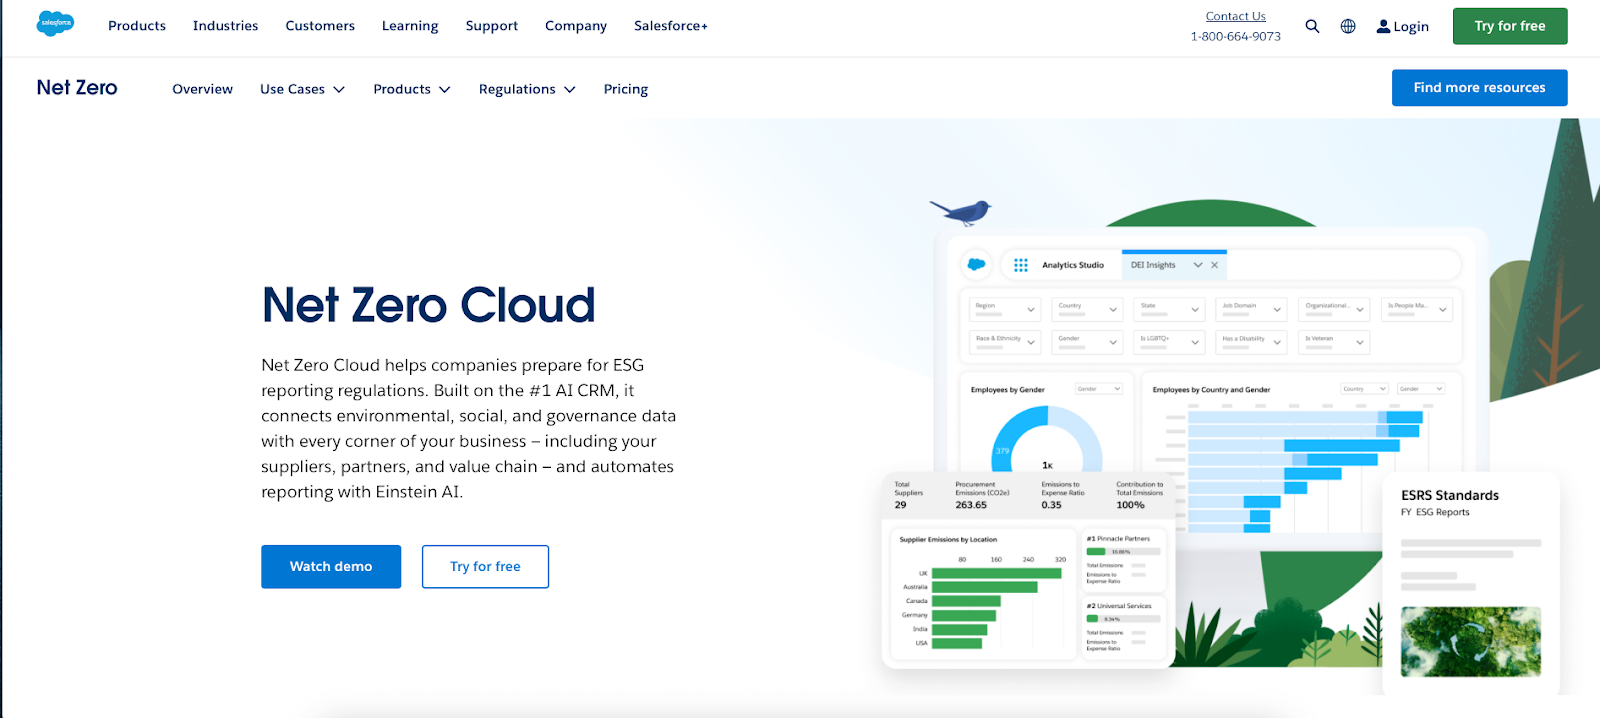The width and height of the screenshot is (1600, 718).
Task: Open the Region filter dropdown in dashboard
Action: [1005, 309]
